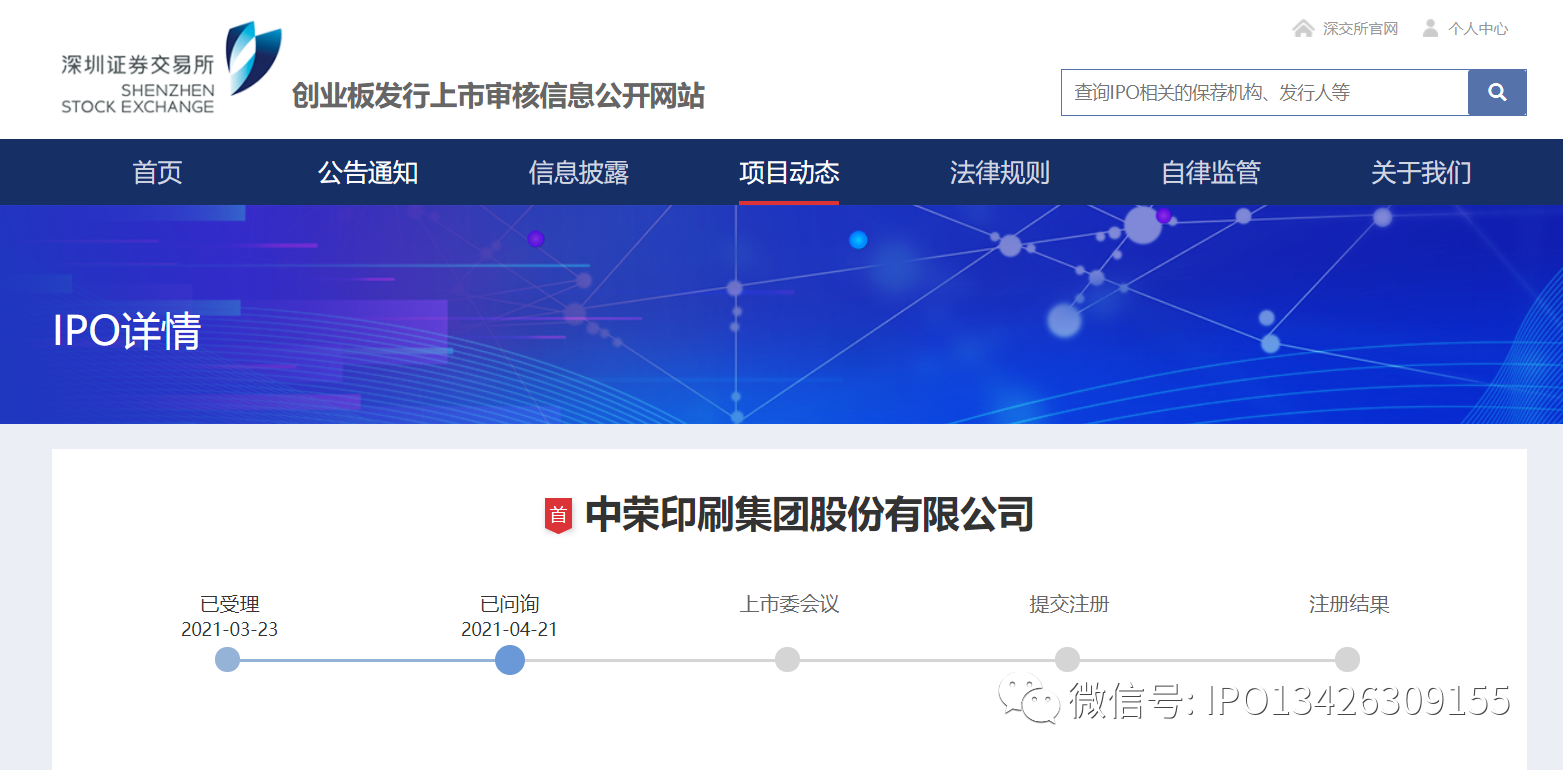The height and width of the screenshot is (770, 1563).
Task: Open the 公告通知 menu item
Action: [368, 172]
